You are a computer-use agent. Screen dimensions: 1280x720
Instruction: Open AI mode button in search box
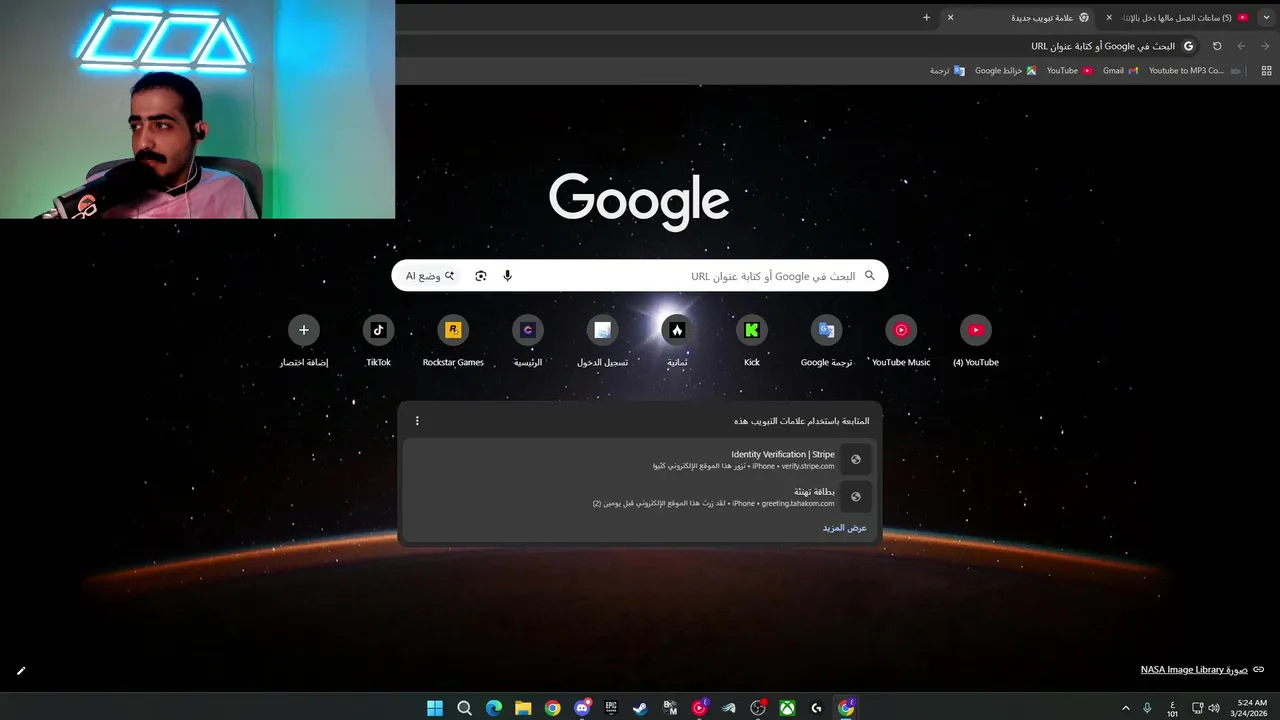(x=430, y=276)
